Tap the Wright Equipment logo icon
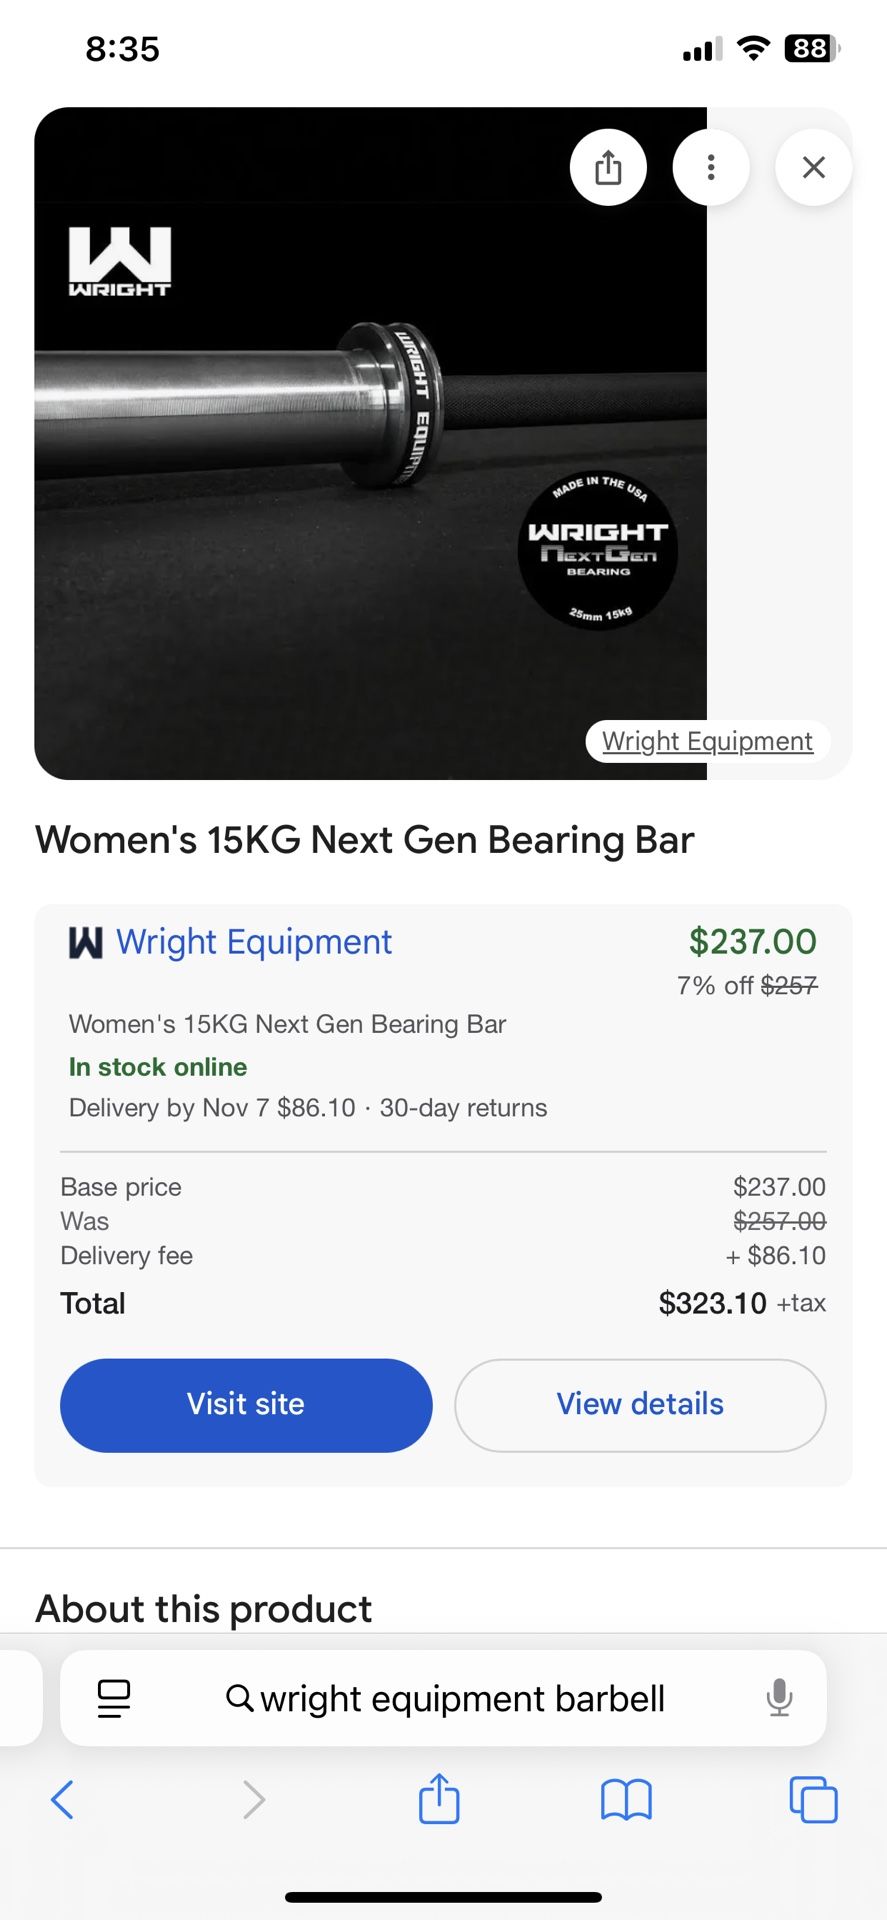Screen dimensions: 887x1920 click(x=87, y=942)
